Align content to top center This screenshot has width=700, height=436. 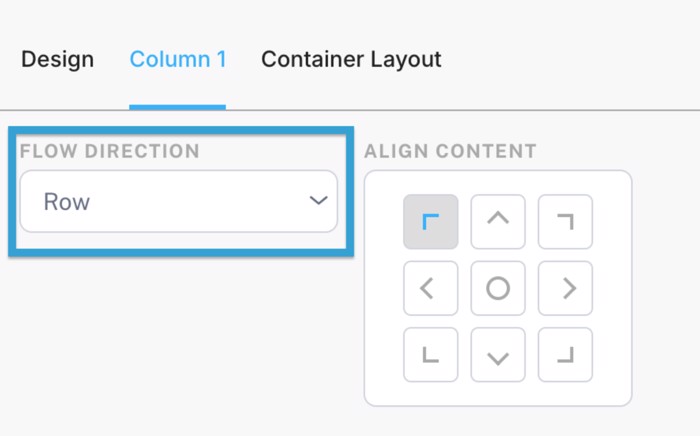[498, 222]
